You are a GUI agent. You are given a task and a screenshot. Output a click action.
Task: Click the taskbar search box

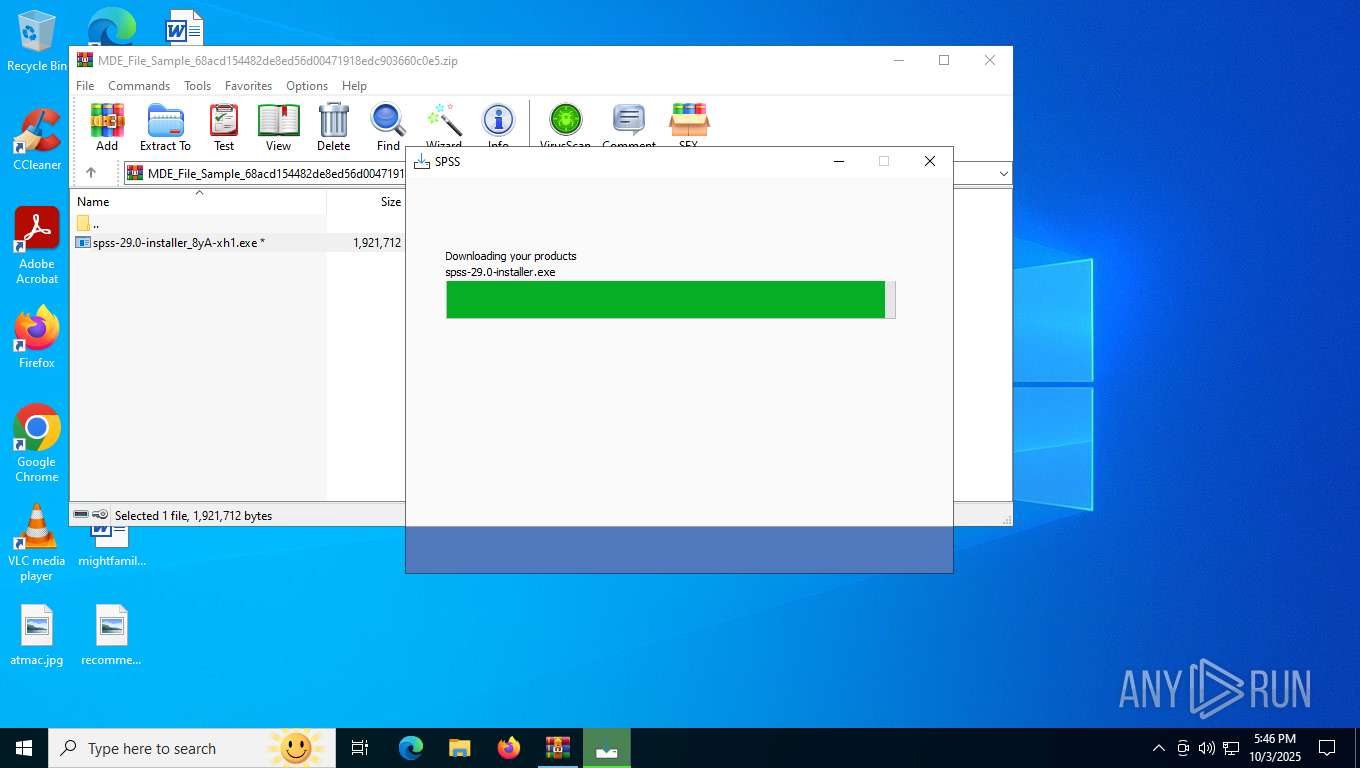pos(192,748)
